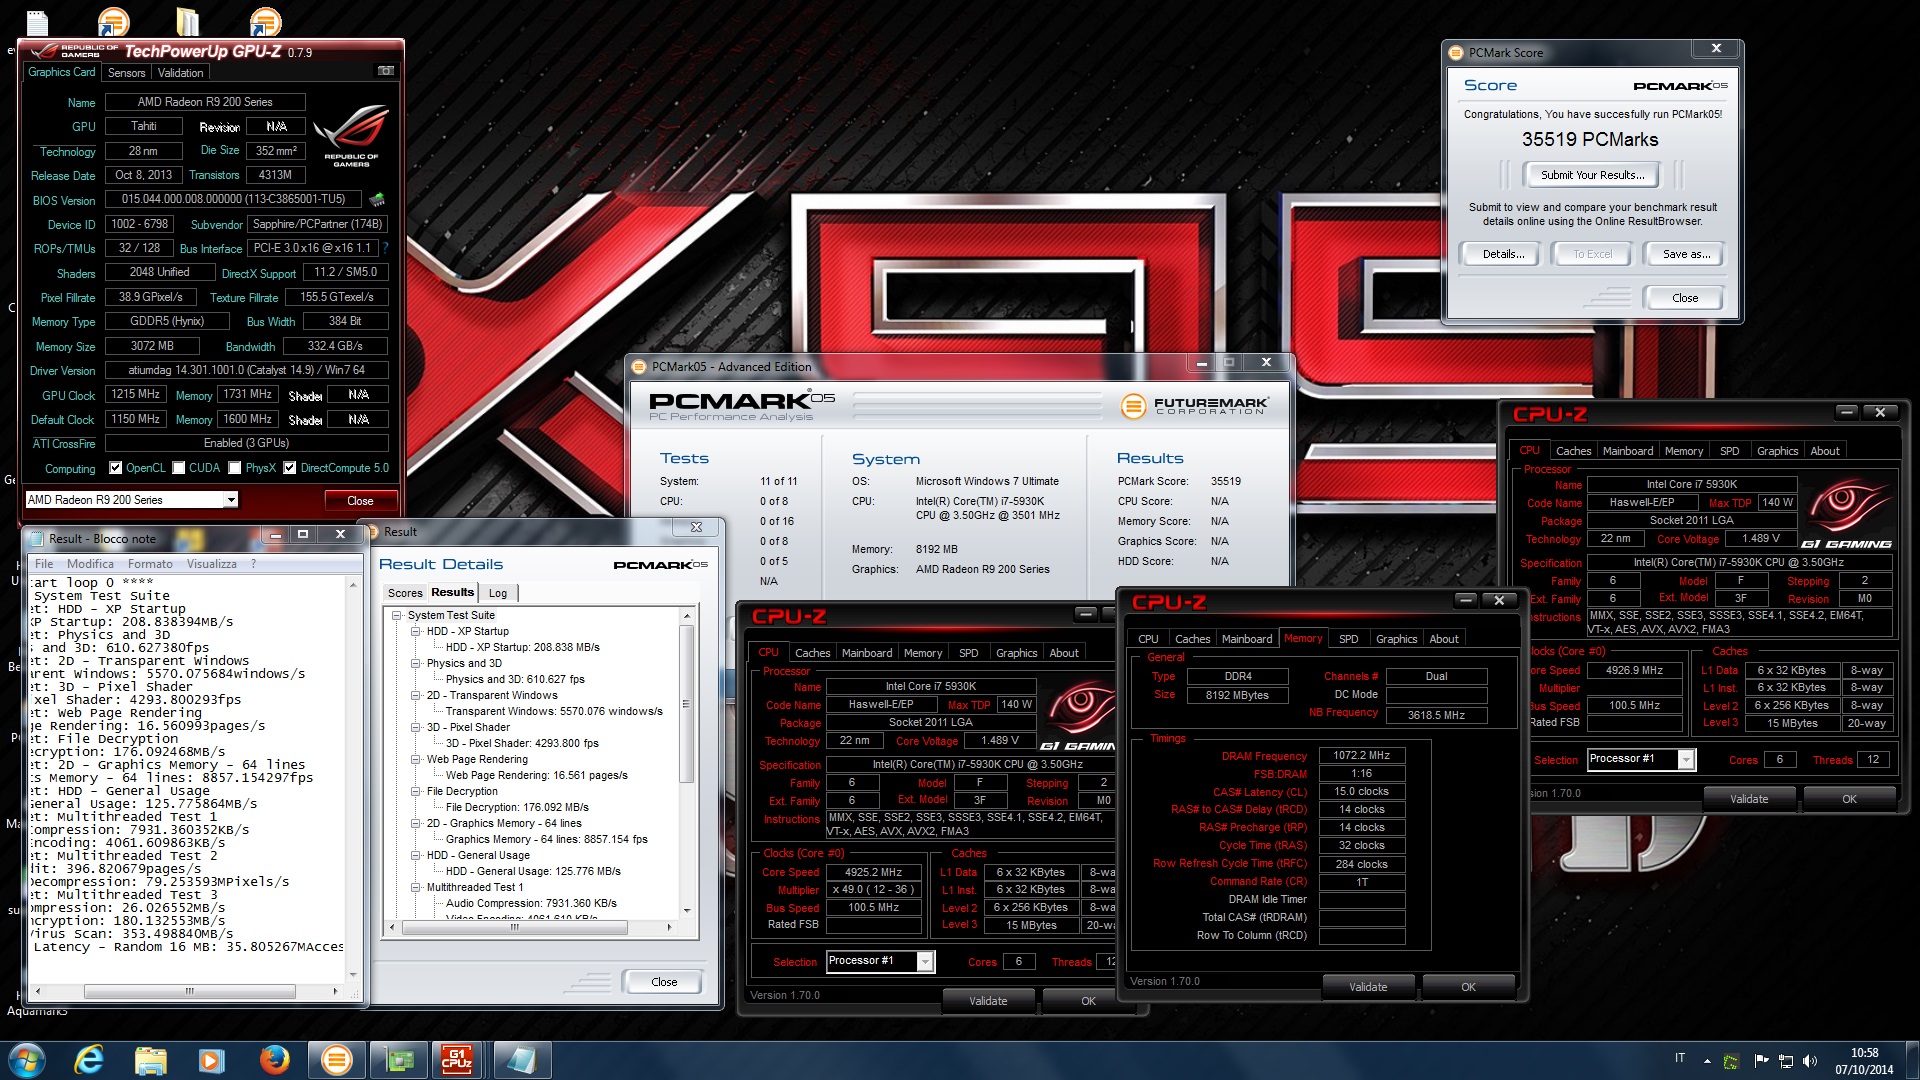Switch to the Sensors tab in GPU-Z

coord(127,73)
